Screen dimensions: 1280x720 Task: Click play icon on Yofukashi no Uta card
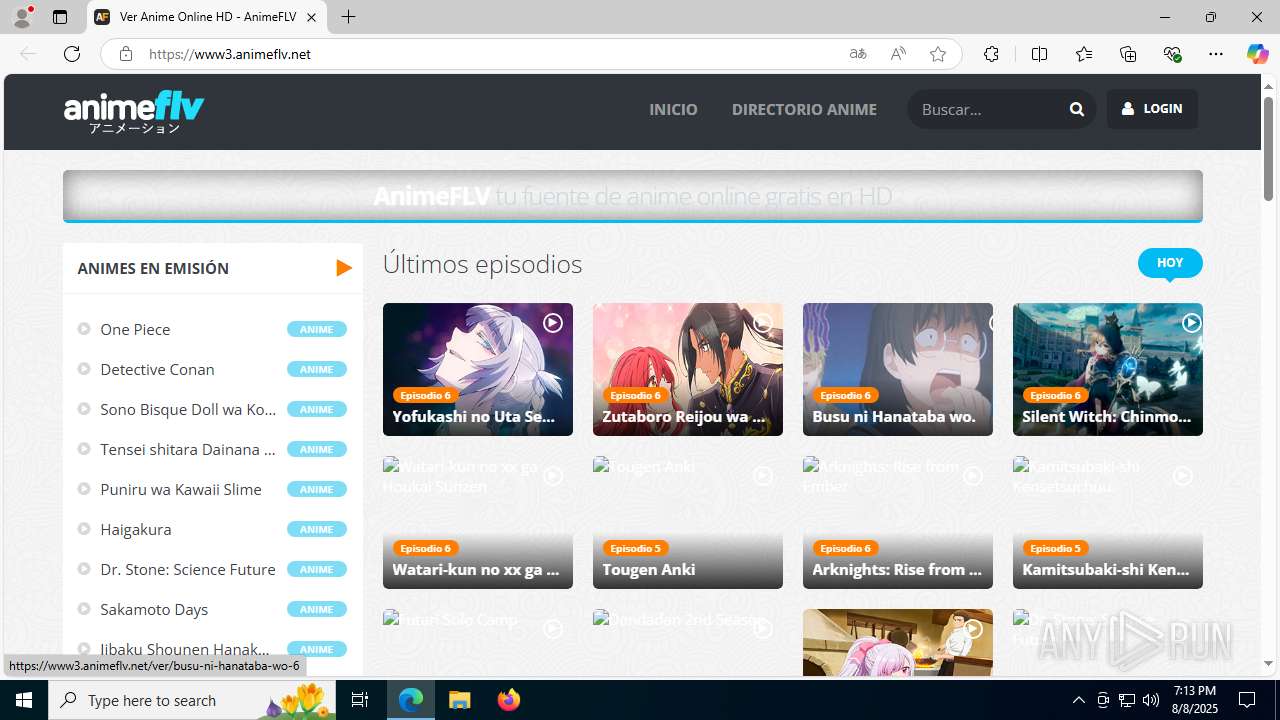click(x=553, y=323)
